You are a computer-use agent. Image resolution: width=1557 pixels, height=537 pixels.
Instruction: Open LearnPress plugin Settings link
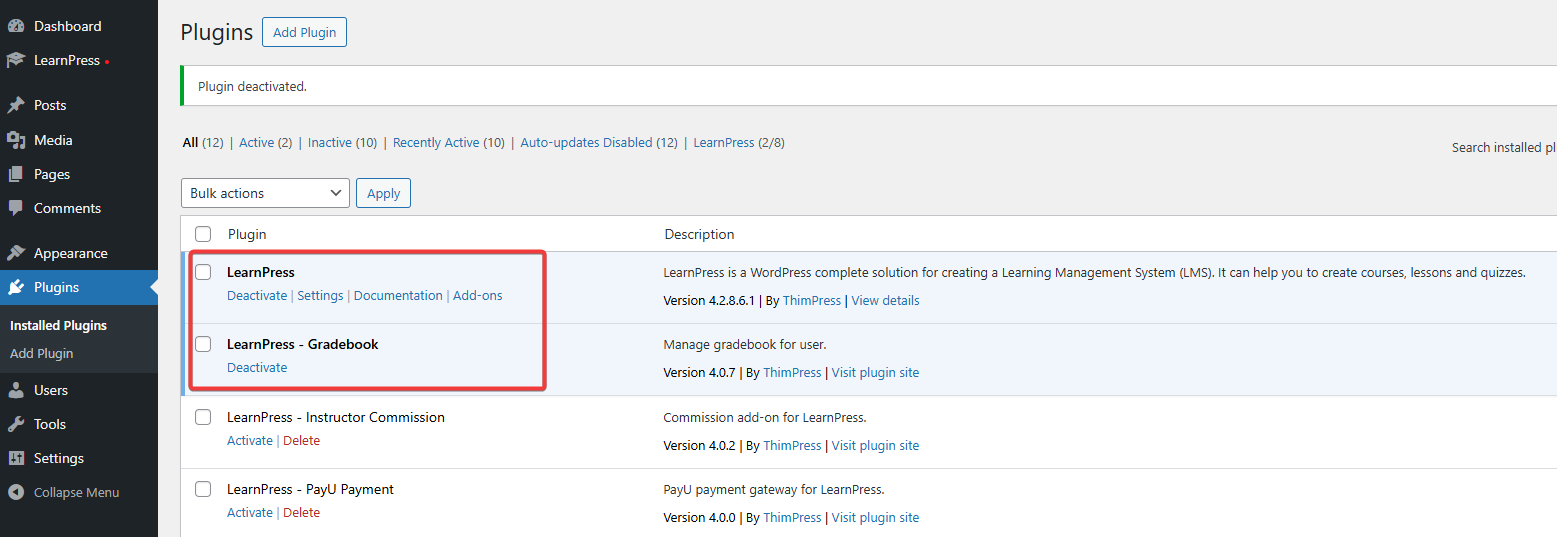(x=320, y=296)
